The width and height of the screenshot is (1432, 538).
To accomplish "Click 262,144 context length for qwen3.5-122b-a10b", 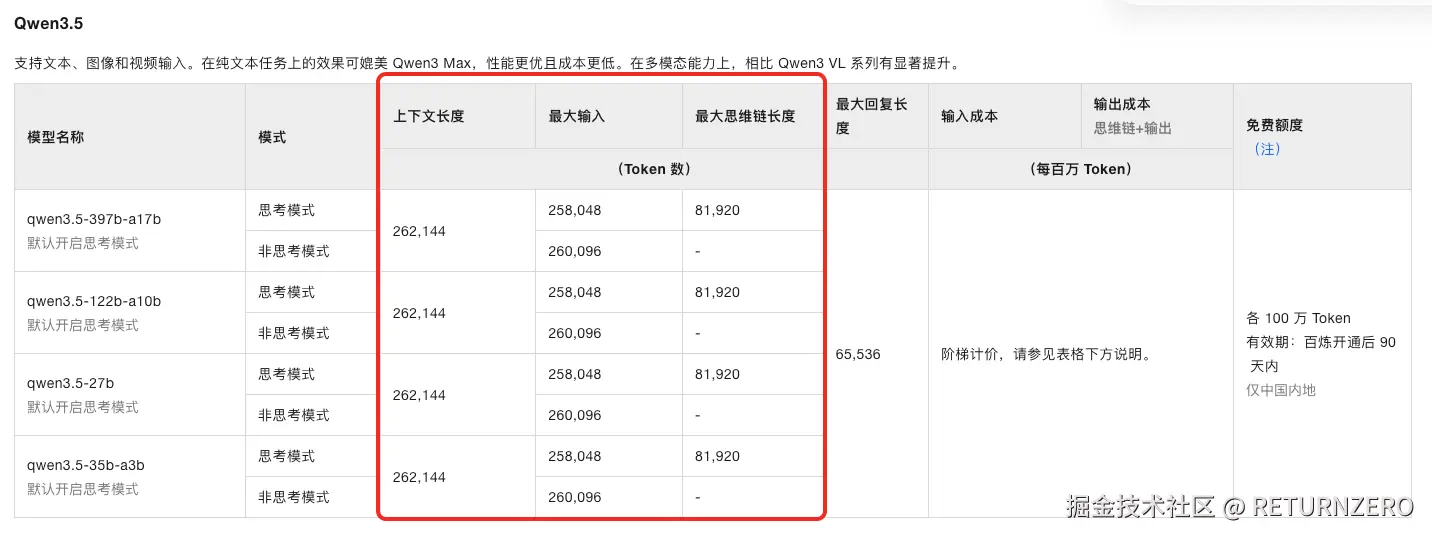I will tap(419, 313).
